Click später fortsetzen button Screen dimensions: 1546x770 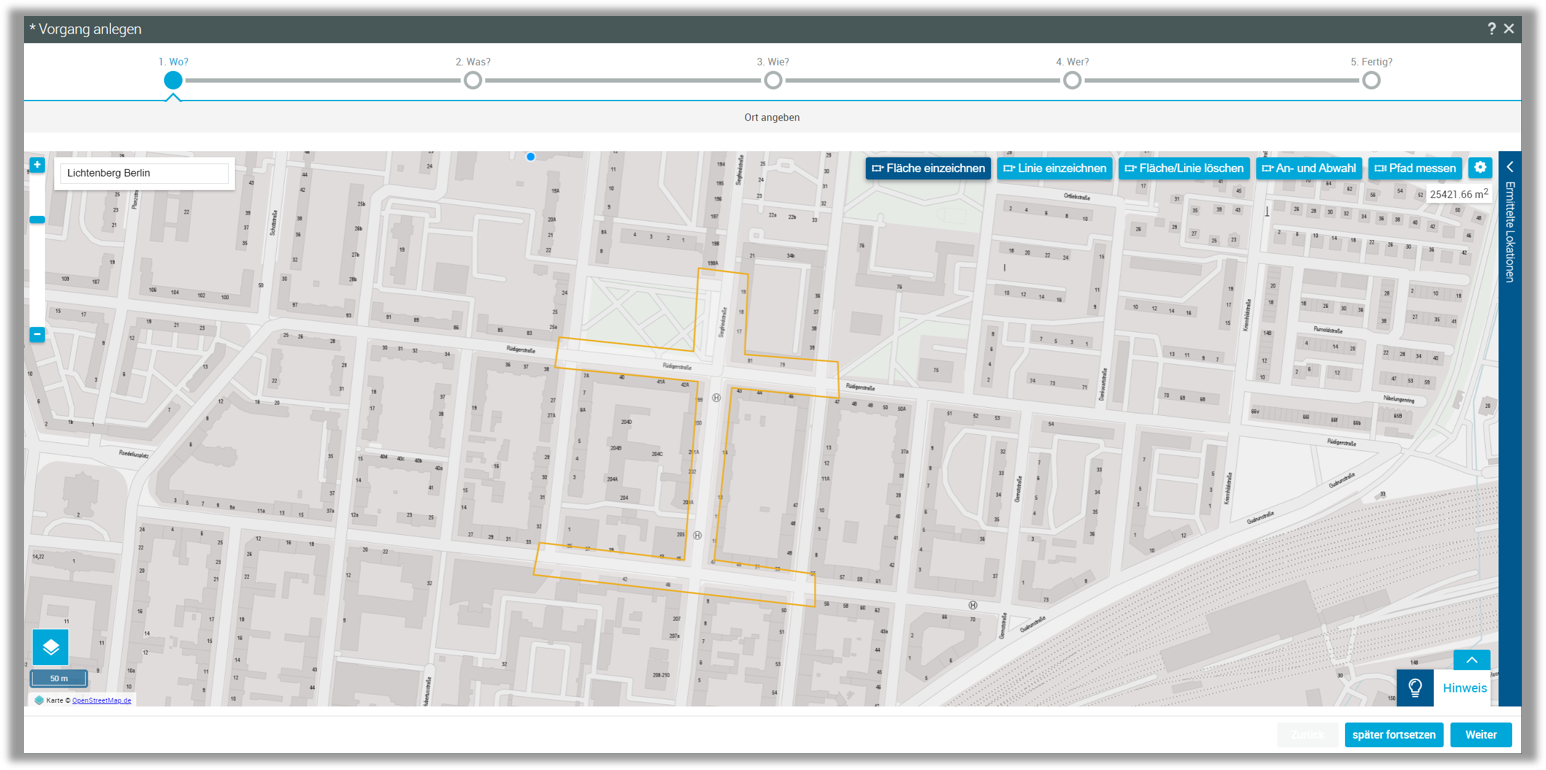pos(1393,735)
